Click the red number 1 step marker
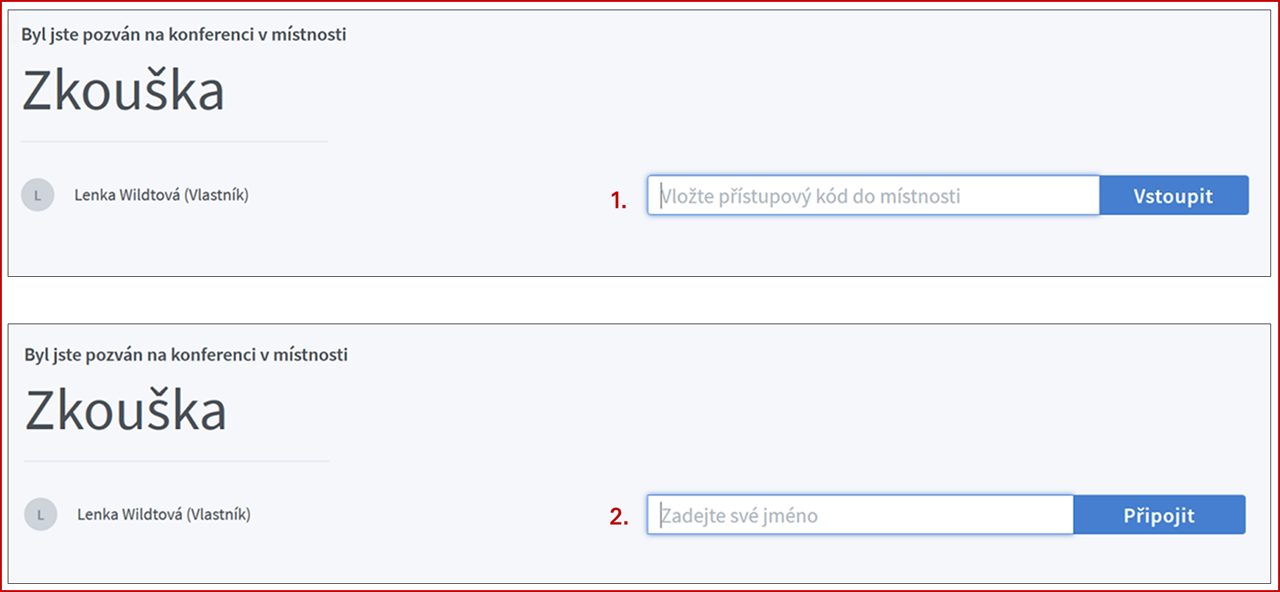Image resolution: width=1280 pixels, height=592 pixels. click(618, 200)
